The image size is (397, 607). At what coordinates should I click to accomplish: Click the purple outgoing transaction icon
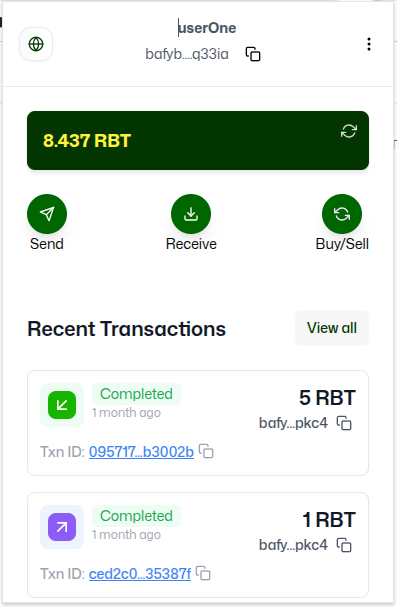(x=62, y=527)
